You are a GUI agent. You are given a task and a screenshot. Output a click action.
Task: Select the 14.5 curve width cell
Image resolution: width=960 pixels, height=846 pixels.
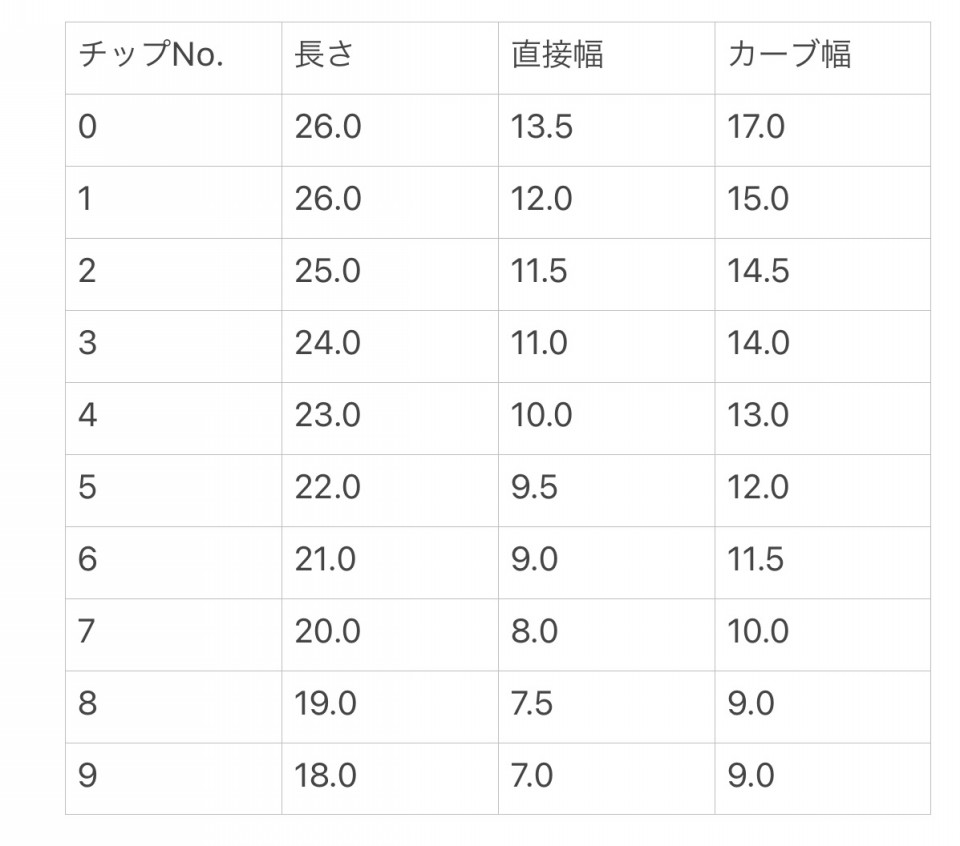point(823,274)
